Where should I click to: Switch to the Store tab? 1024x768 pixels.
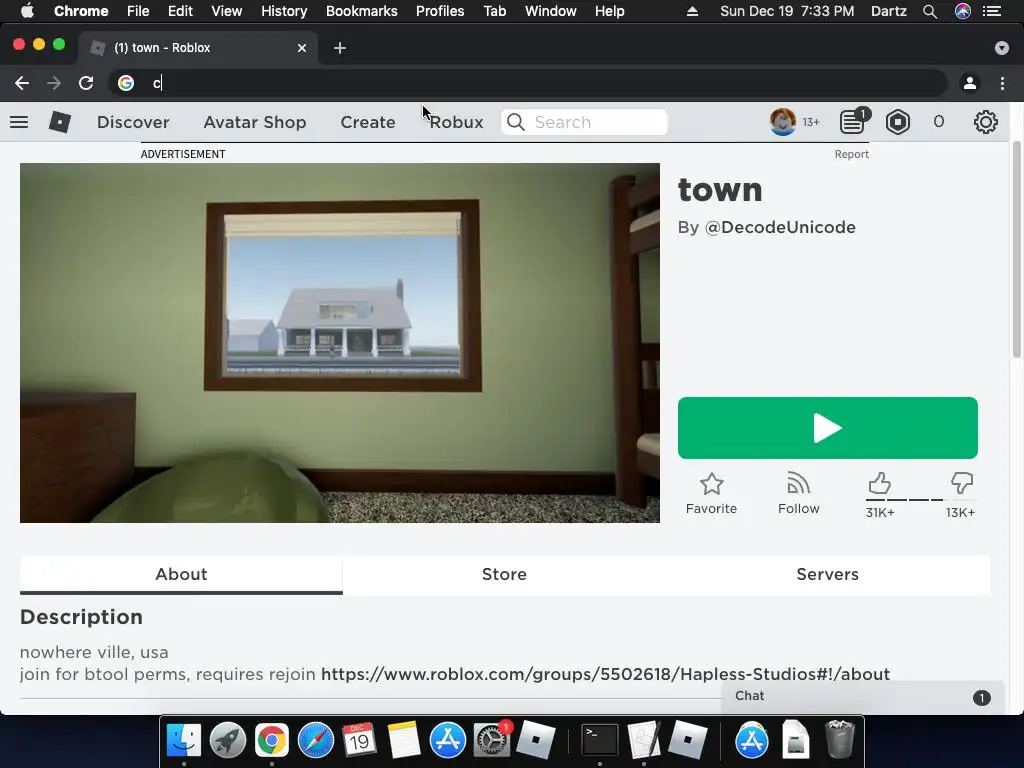click(x=504, y=574)
